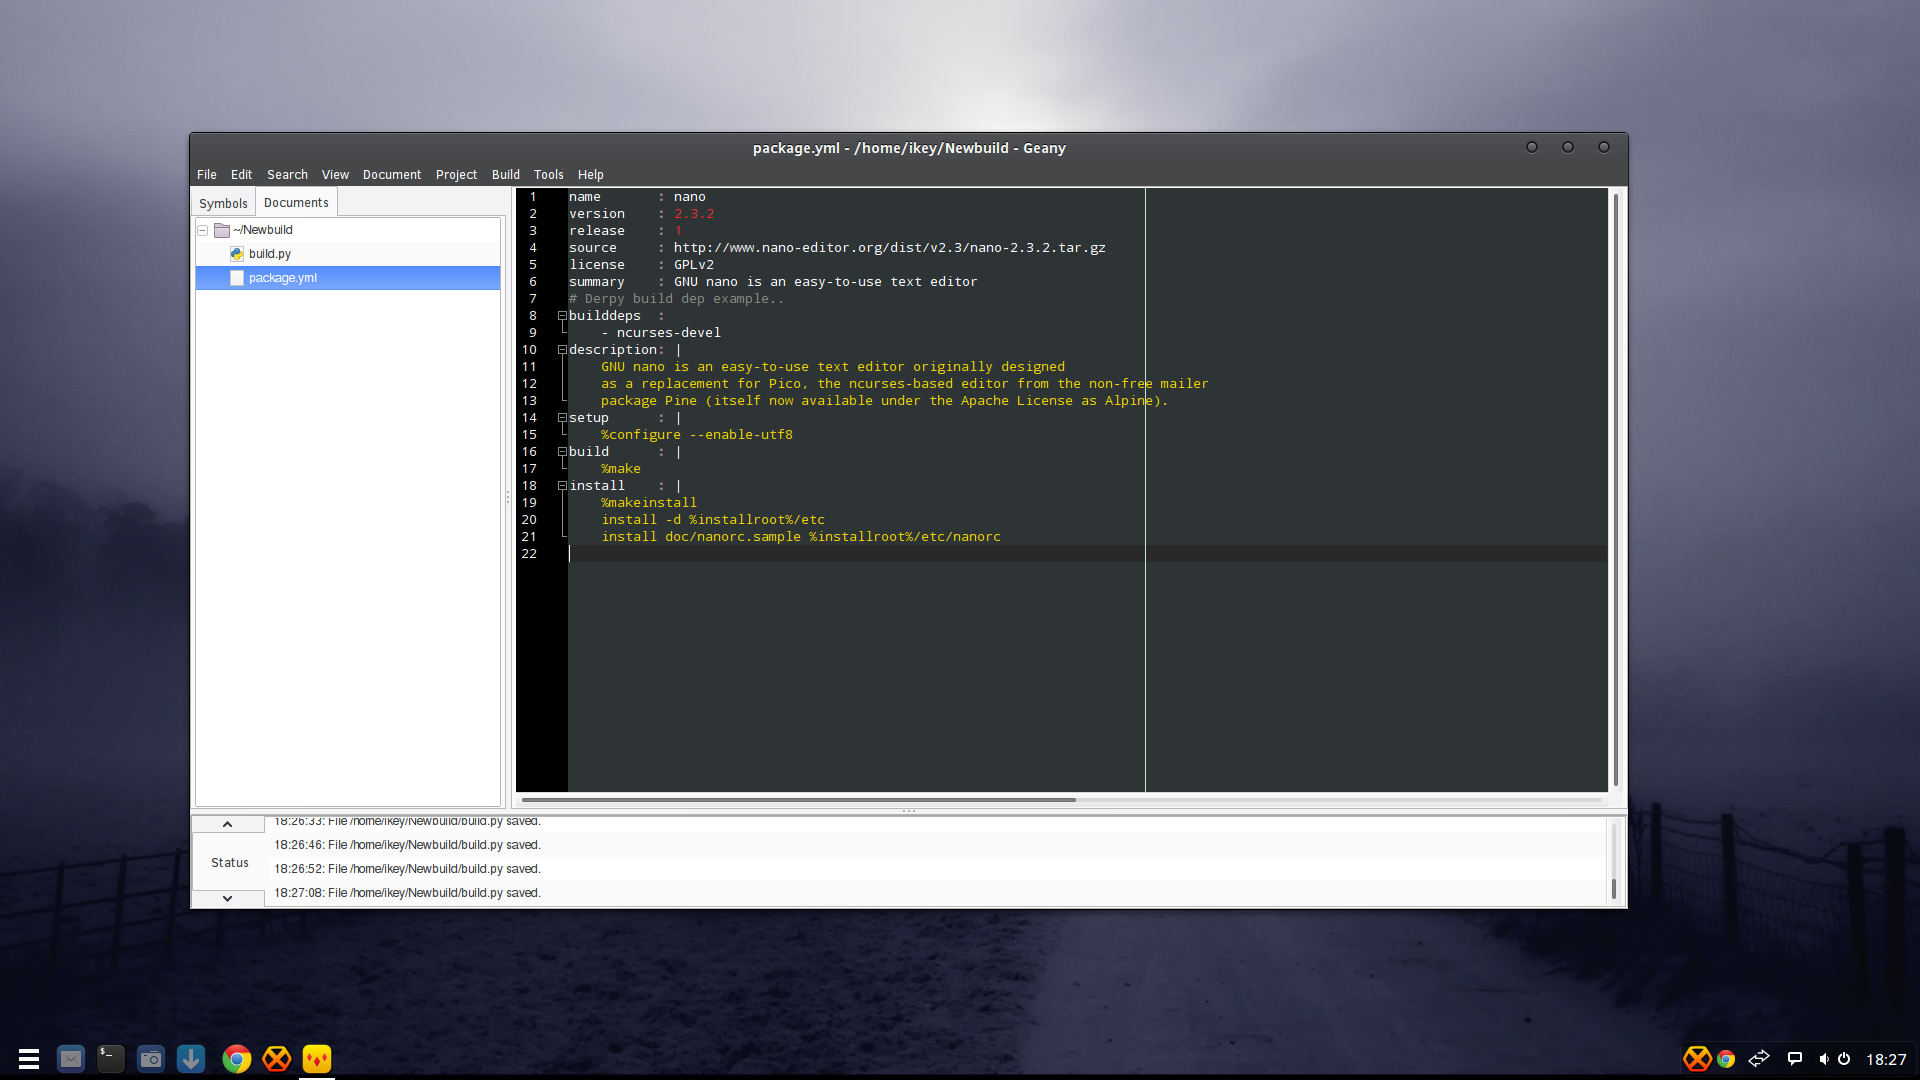This screenshot has width=1920, height=1080.
Task: Open the screenshot camera app in panel
Action: [x=151, y=1058]
